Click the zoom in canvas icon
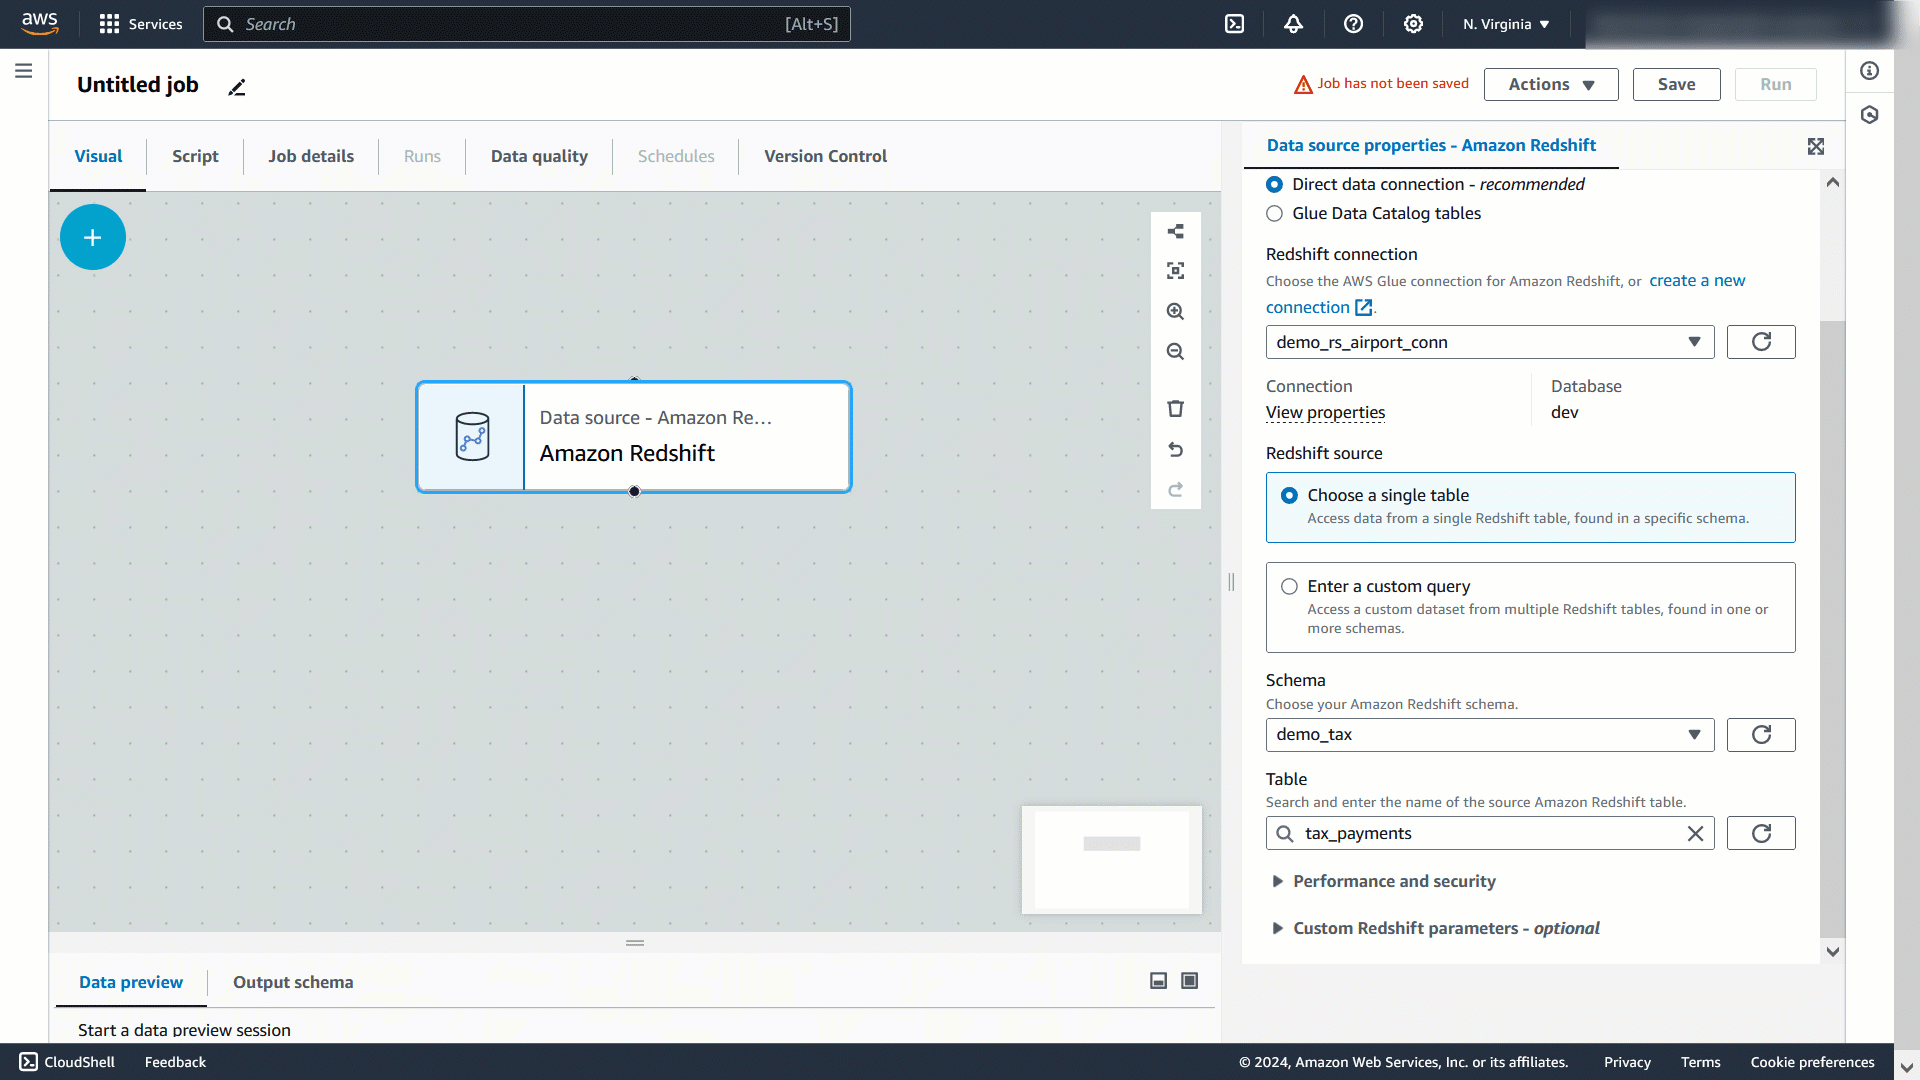Screen dimensions: 1920x1080 coord(1175,312)
